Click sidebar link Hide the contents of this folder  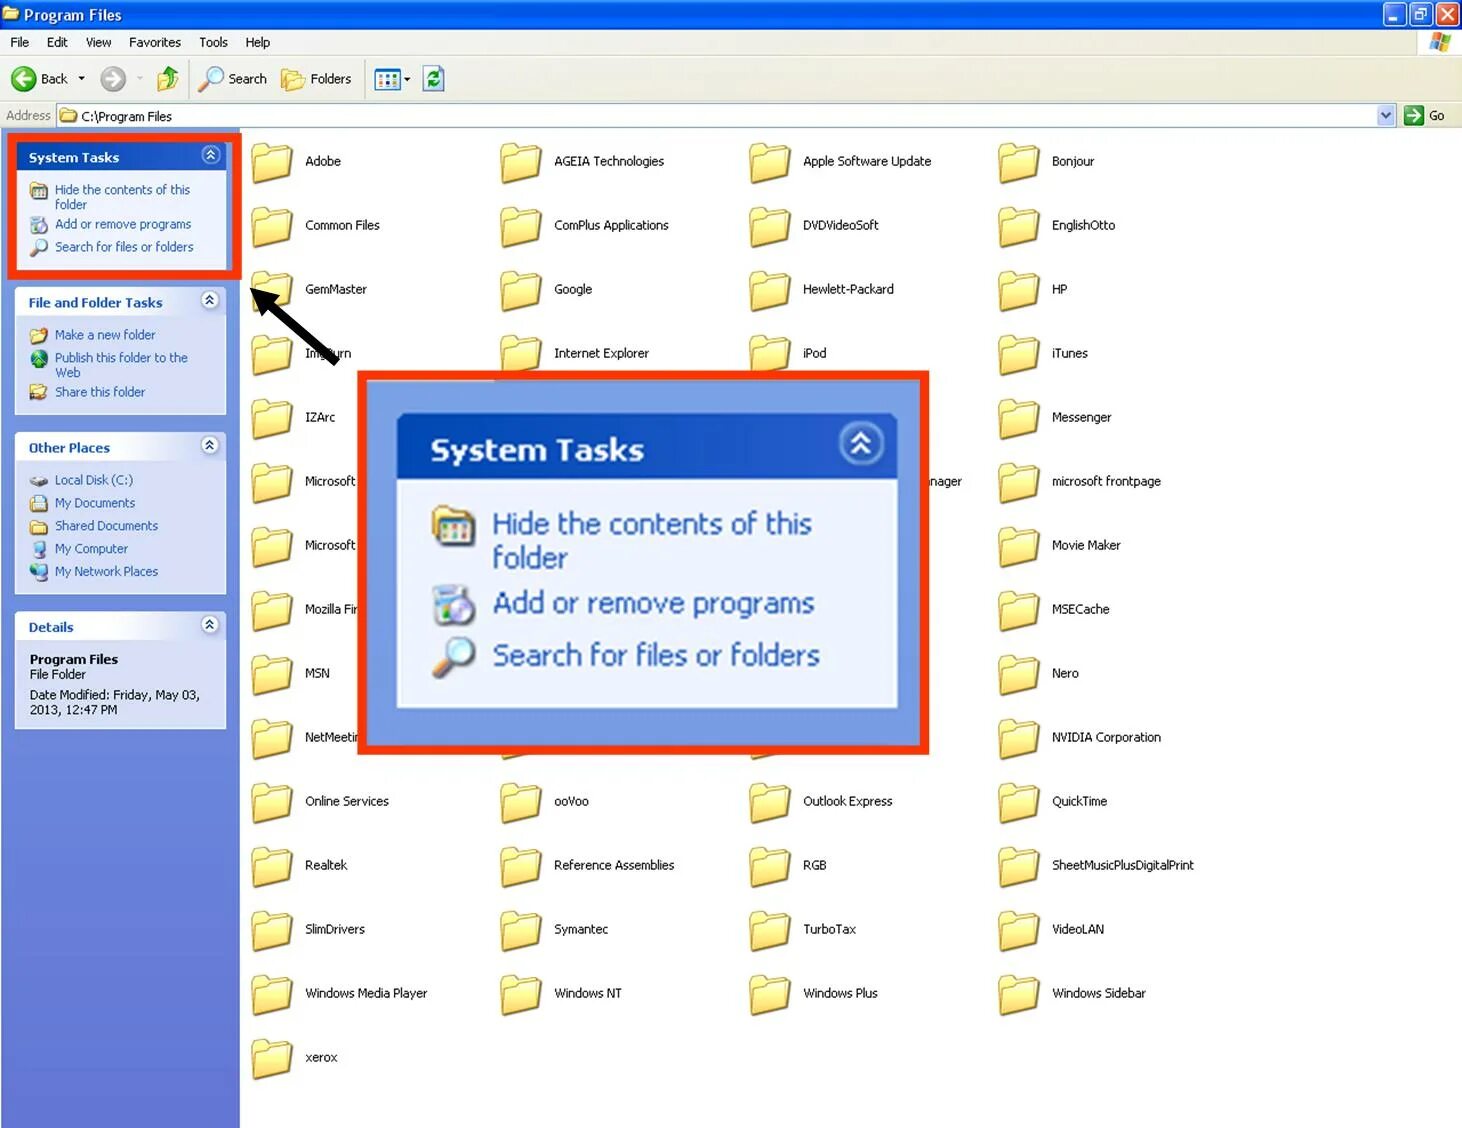[122, 197]
